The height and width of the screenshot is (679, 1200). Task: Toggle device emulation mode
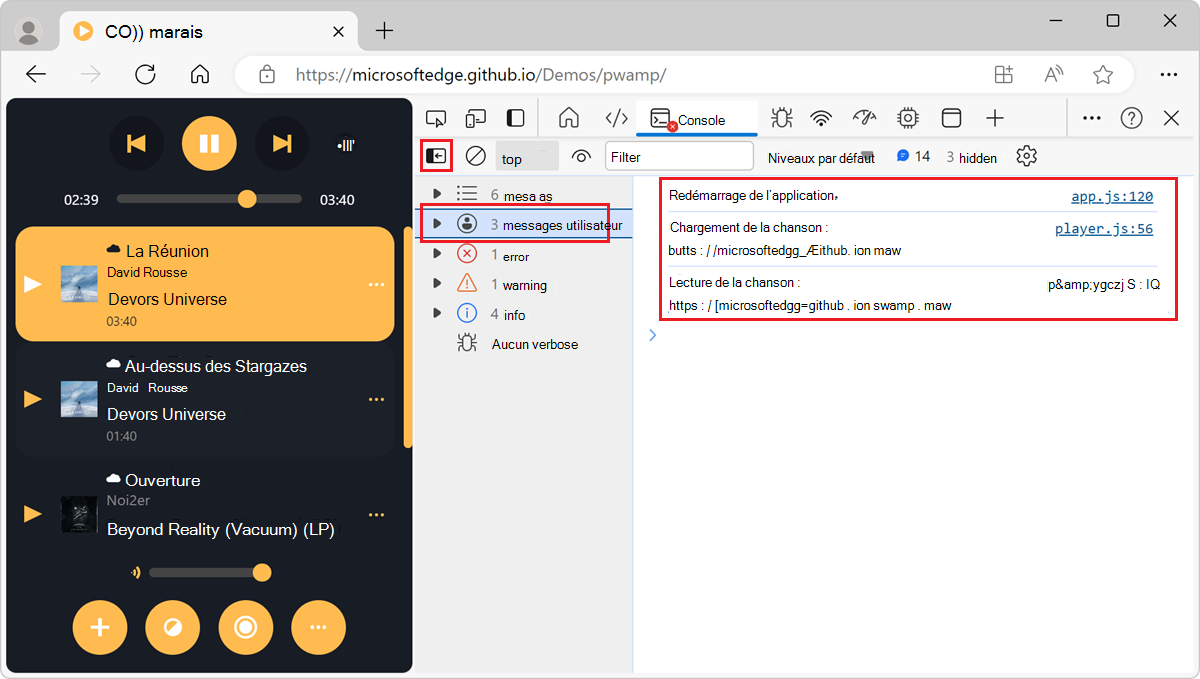pyautogui.click(x=475, y=117)
